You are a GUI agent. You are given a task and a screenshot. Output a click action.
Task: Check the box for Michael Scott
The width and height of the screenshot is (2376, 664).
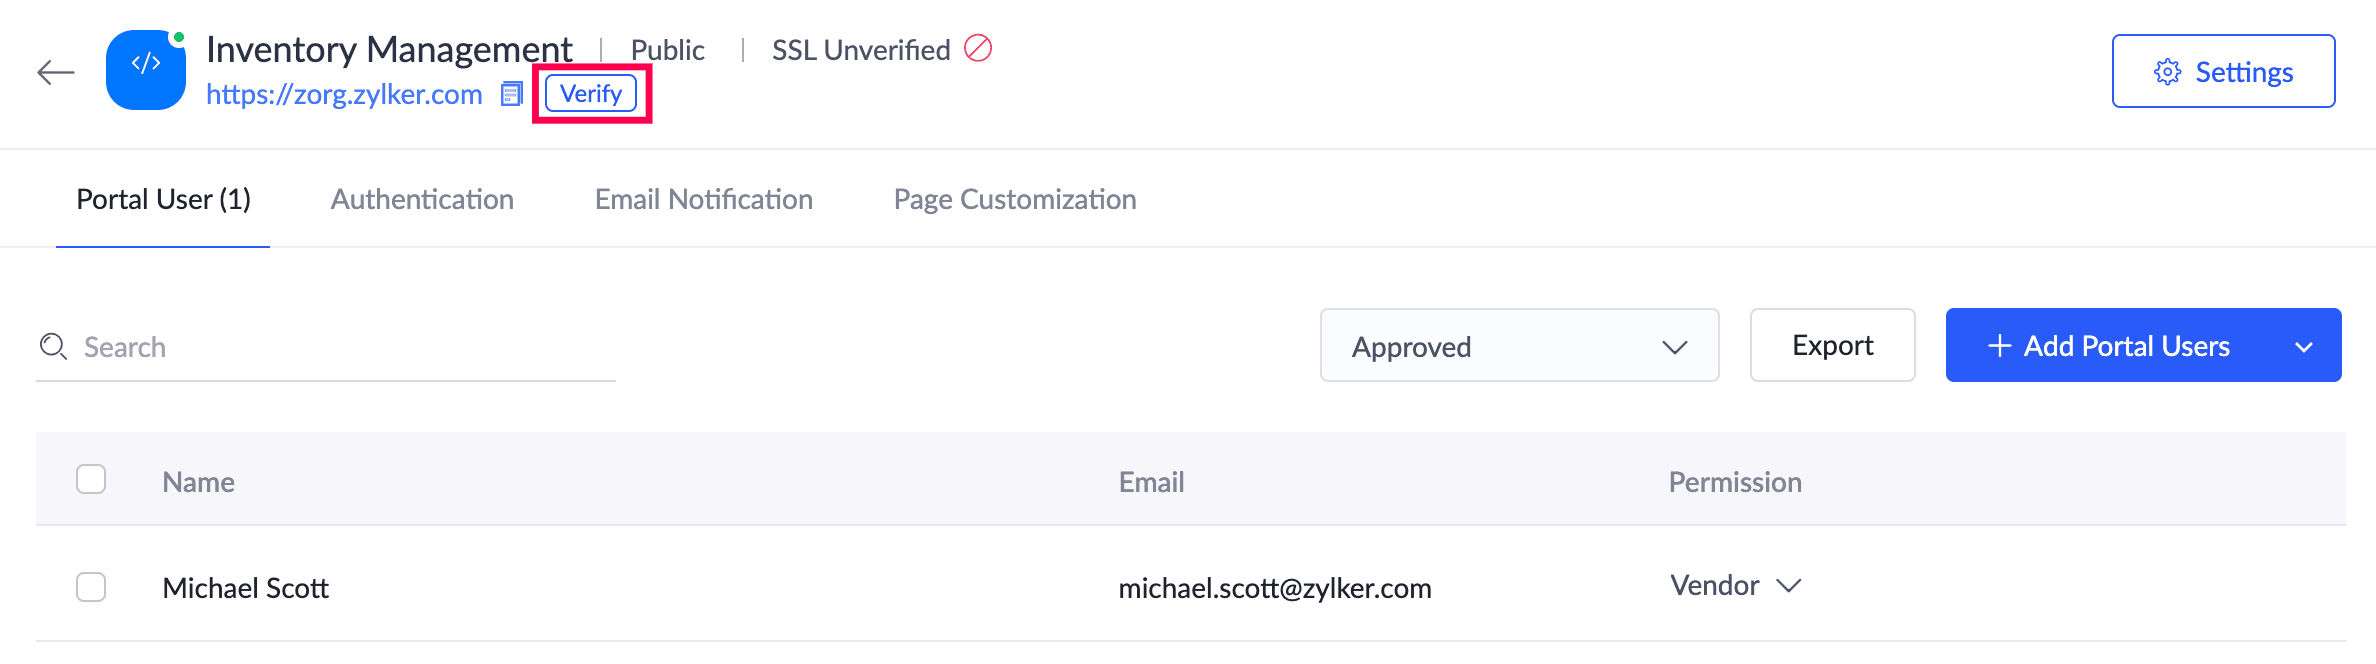[x=91, y=587]
